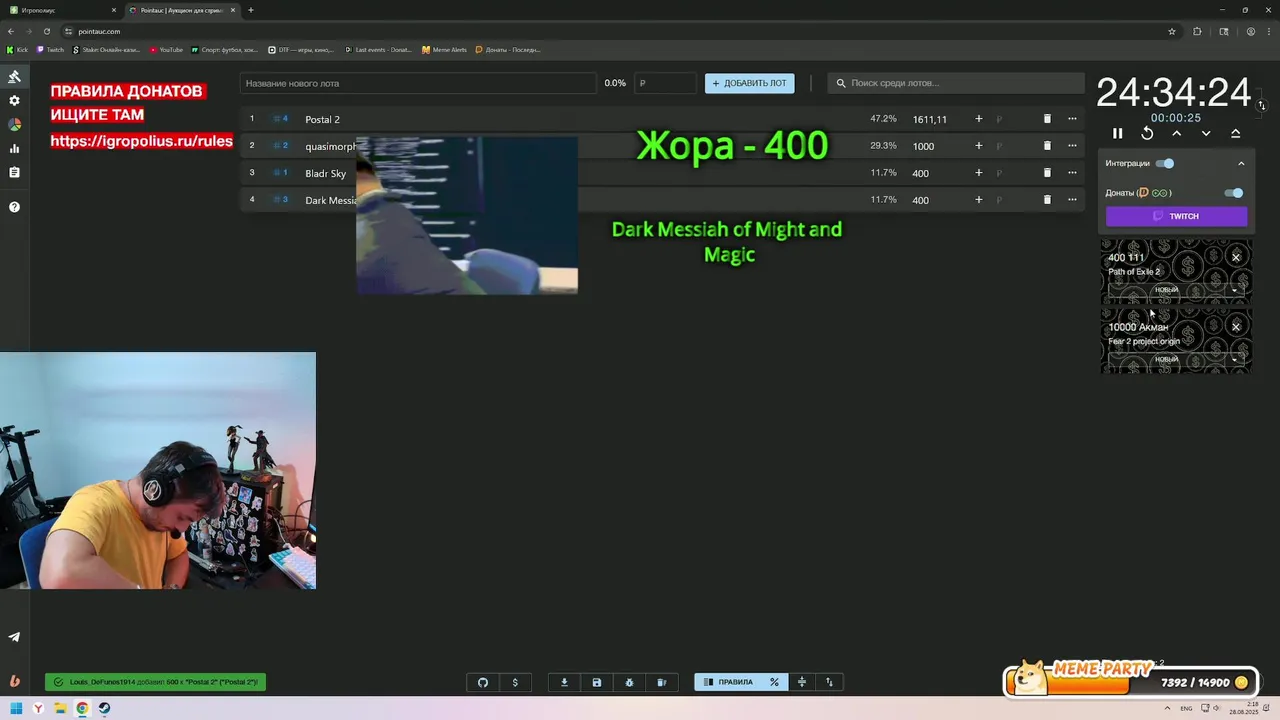Click the MEME PARTY progress bar widget
Viewport: 1280px width, 720px height.
[1130, 680]
